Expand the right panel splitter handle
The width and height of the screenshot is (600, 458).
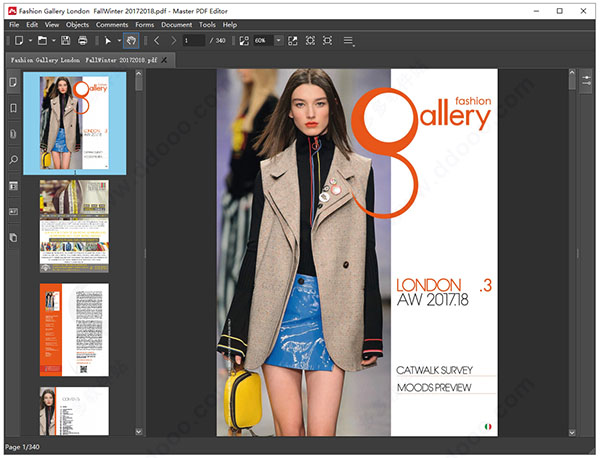(x=578, y=253)
